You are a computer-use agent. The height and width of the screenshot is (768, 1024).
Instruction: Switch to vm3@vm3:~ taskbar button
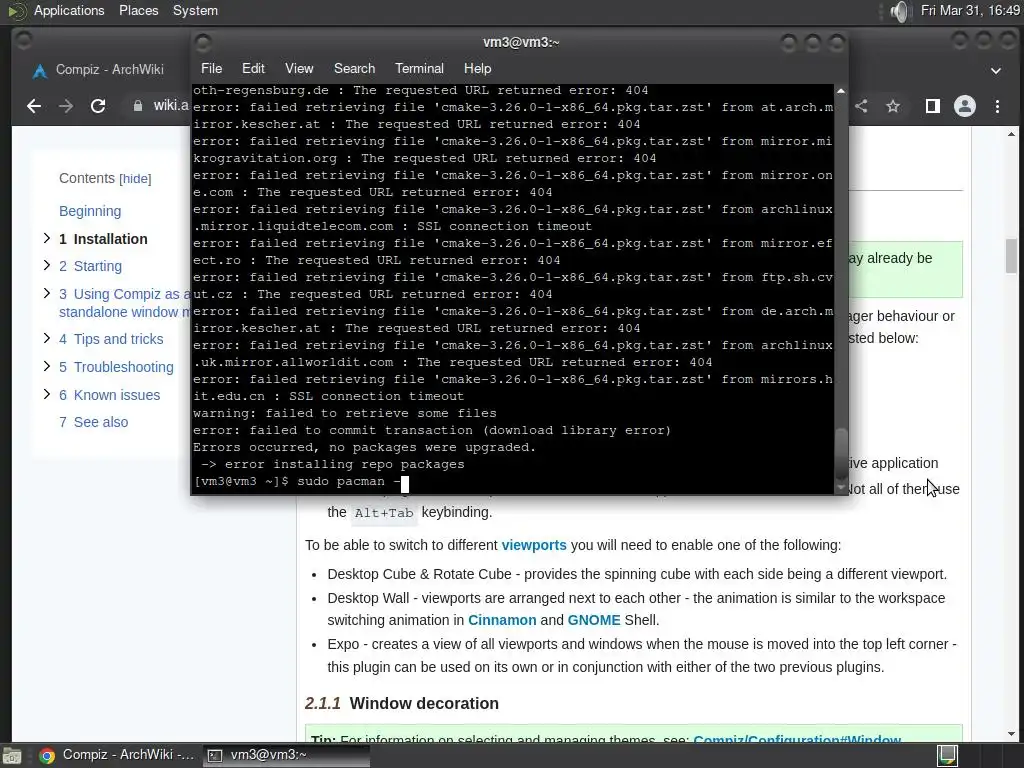pos(286,756)
